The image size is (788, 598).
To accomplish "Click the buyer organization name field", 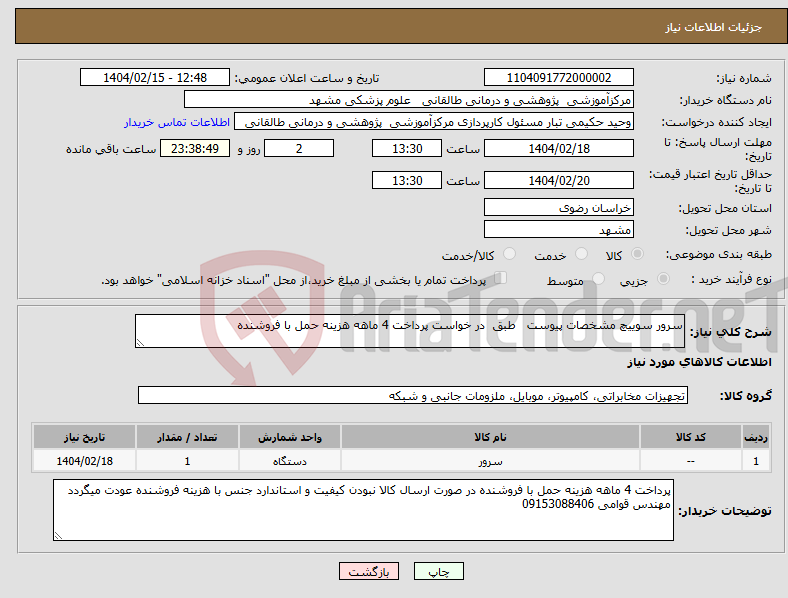I will click(409, 99).
